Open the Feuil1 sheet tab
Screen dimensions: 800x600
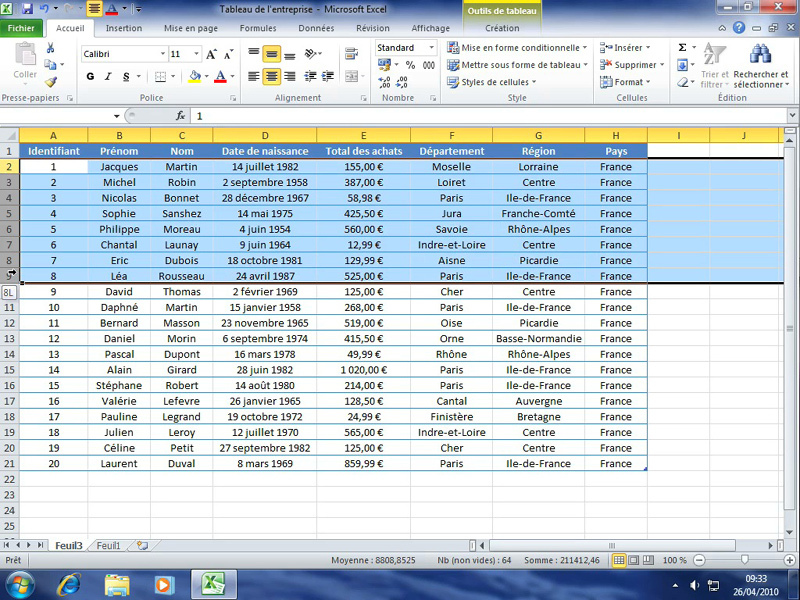107,546
